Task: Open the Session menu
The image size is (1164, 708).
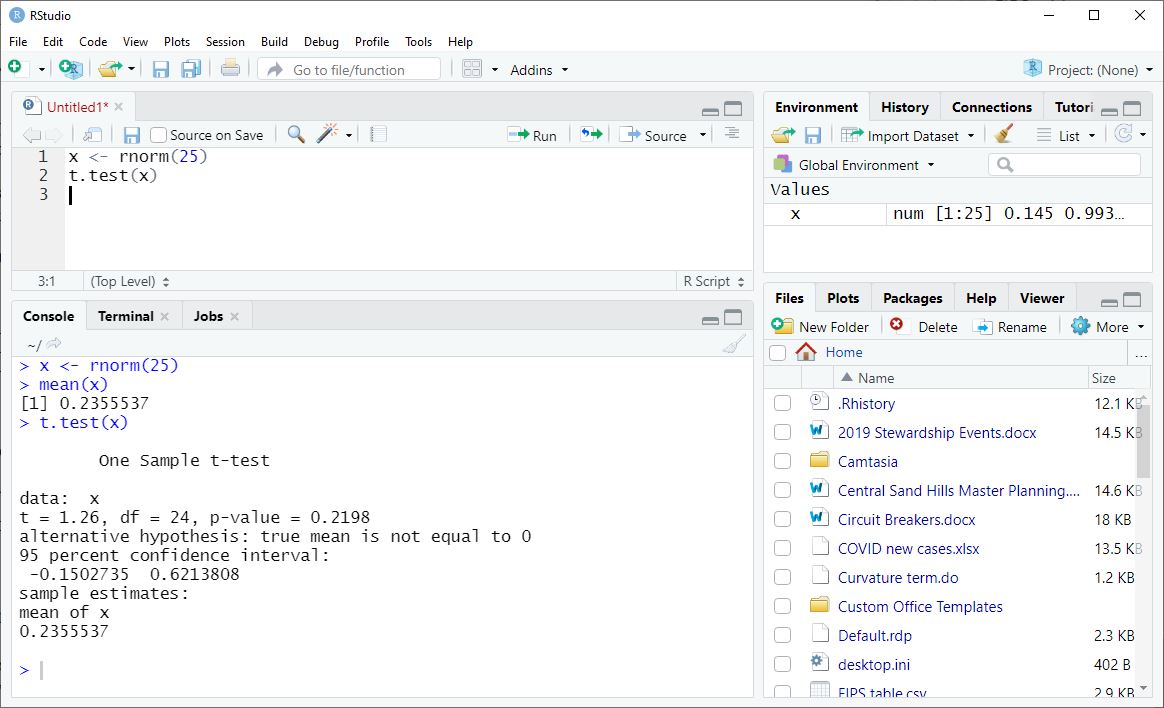Action: coord(225,42)
